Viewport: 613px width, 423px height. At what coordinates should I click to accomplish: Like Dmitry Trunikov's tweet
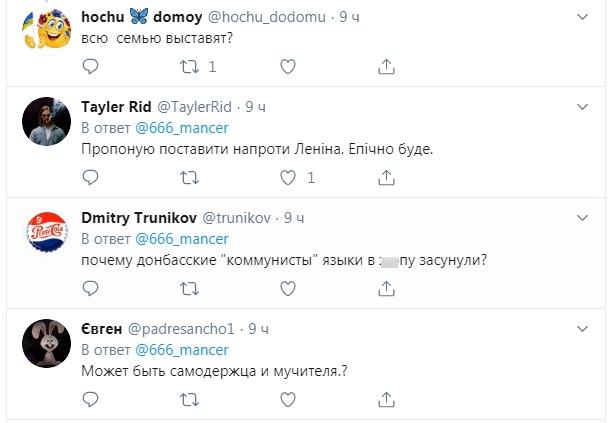(x=287, y=290)
